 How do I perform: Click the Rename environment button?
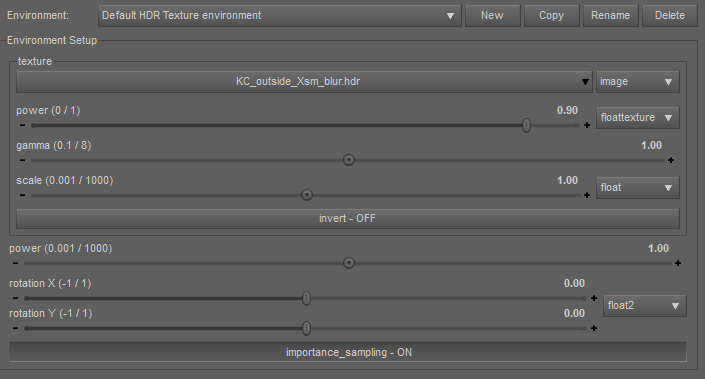(x=611, y=16)
